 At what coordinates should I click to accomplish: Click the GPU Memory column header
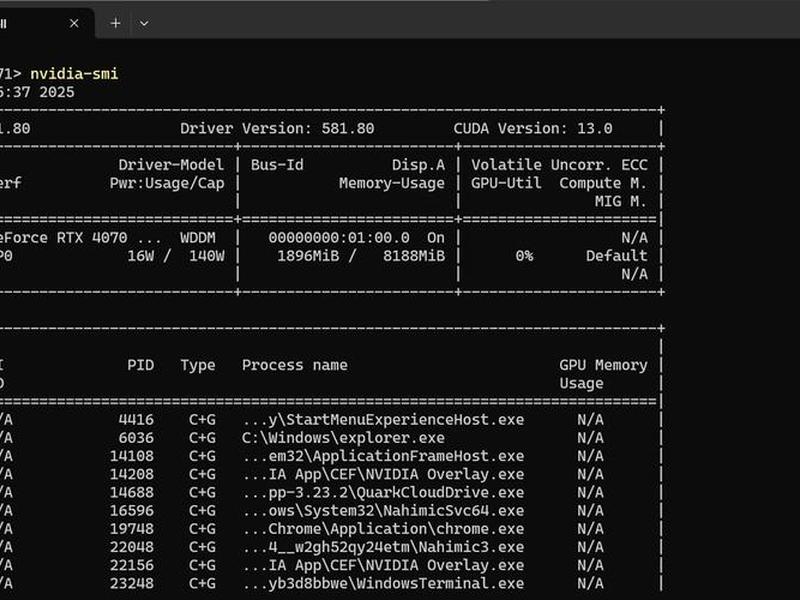[x=603, y=365]
